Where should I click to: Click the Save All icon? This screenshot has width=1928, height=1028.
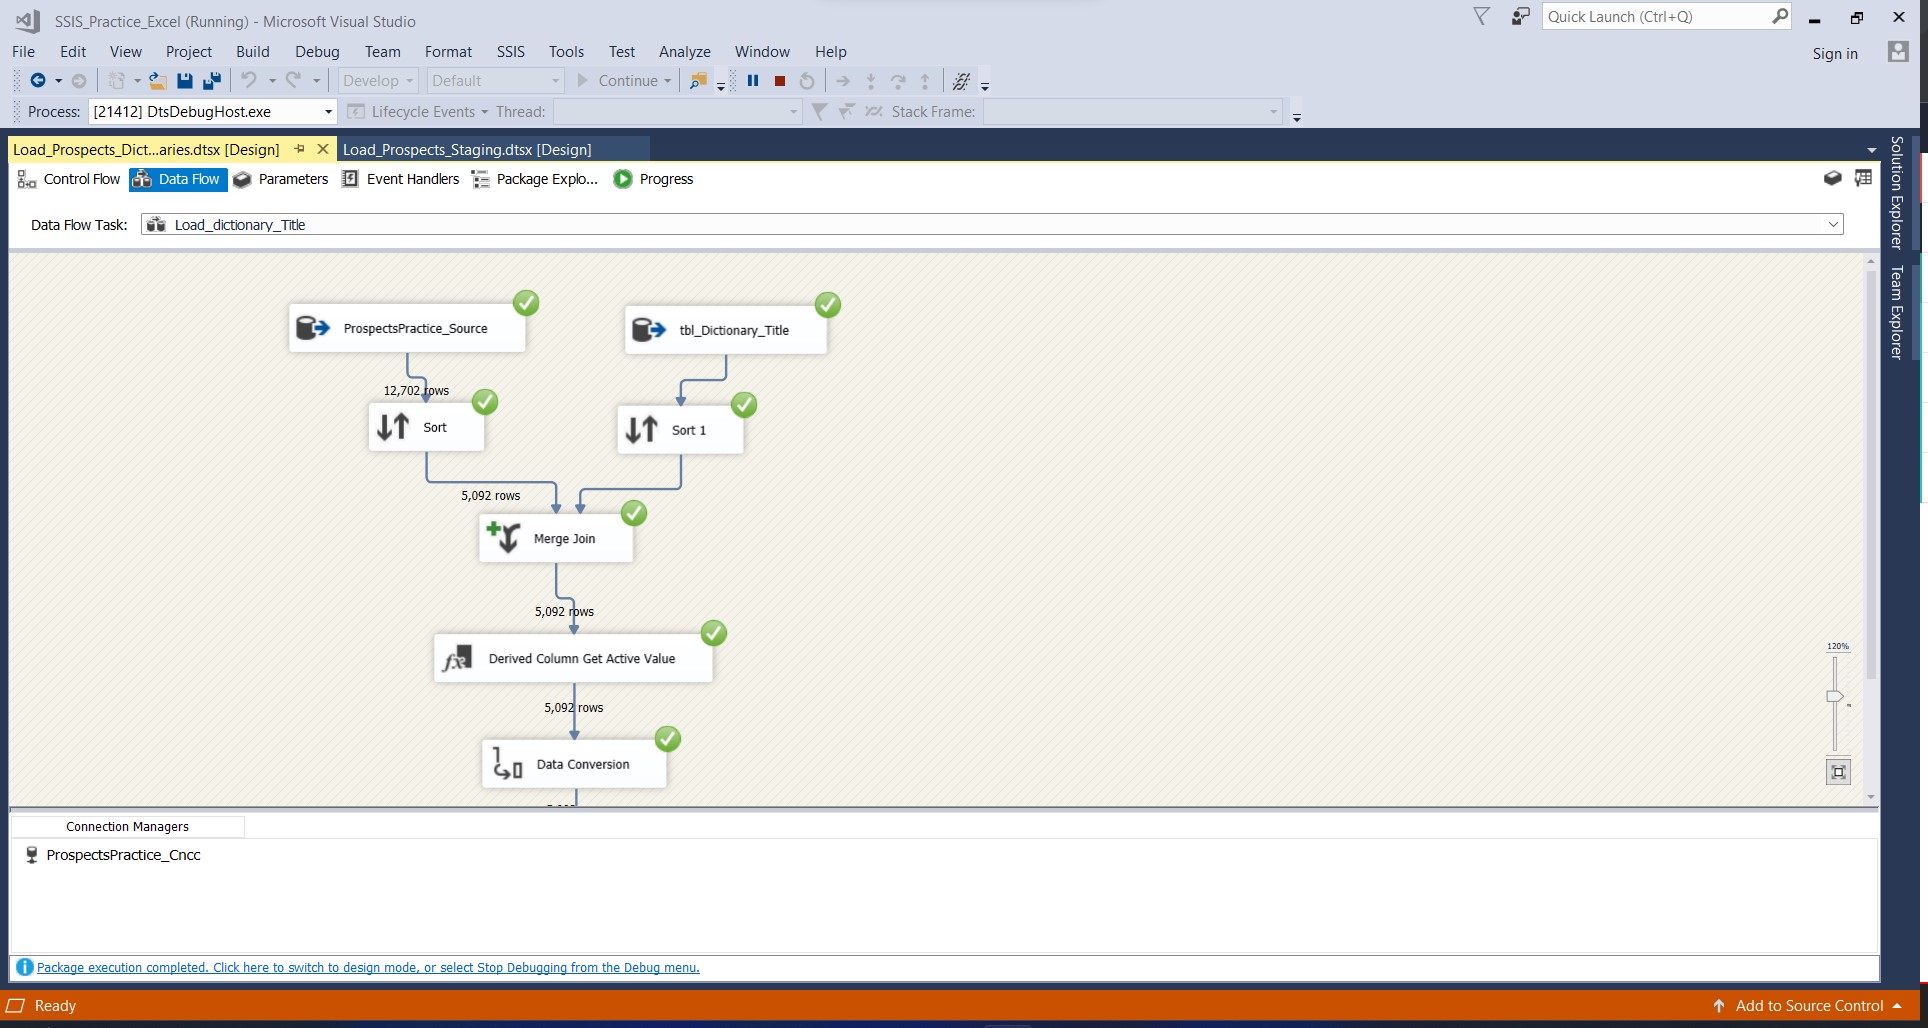211,81
